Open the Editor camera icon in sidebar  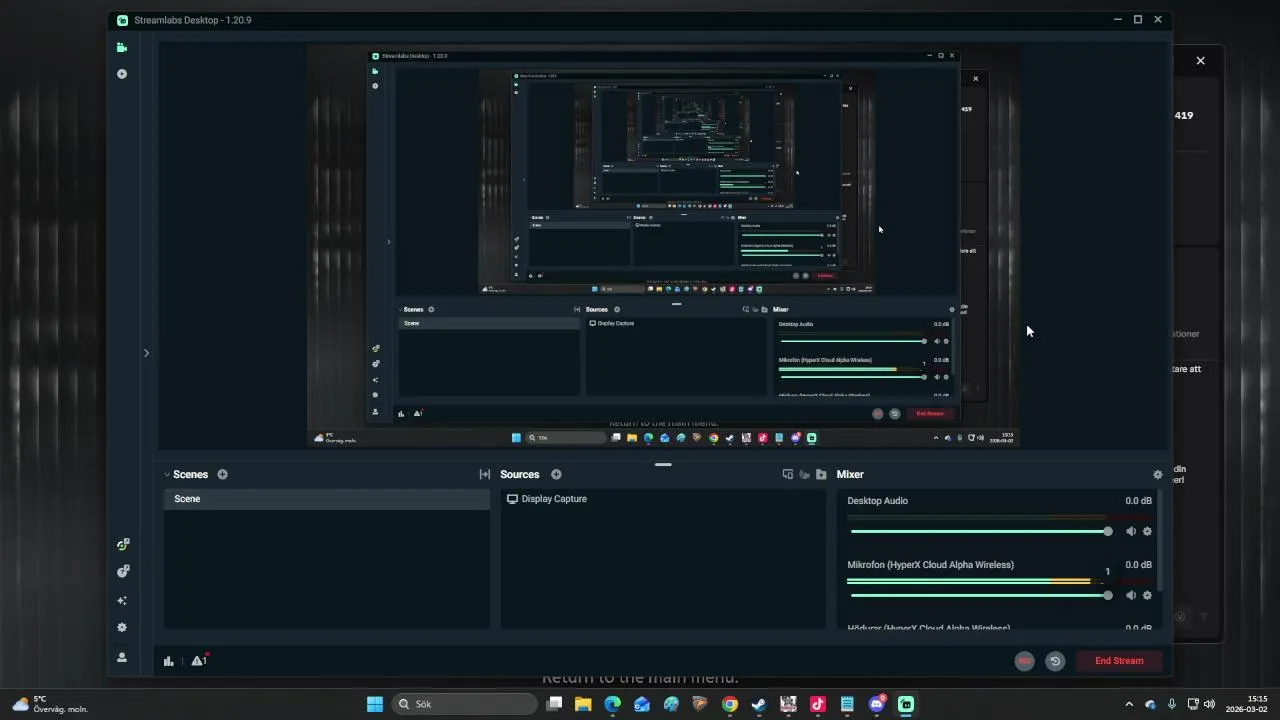(x=122, y=47)
